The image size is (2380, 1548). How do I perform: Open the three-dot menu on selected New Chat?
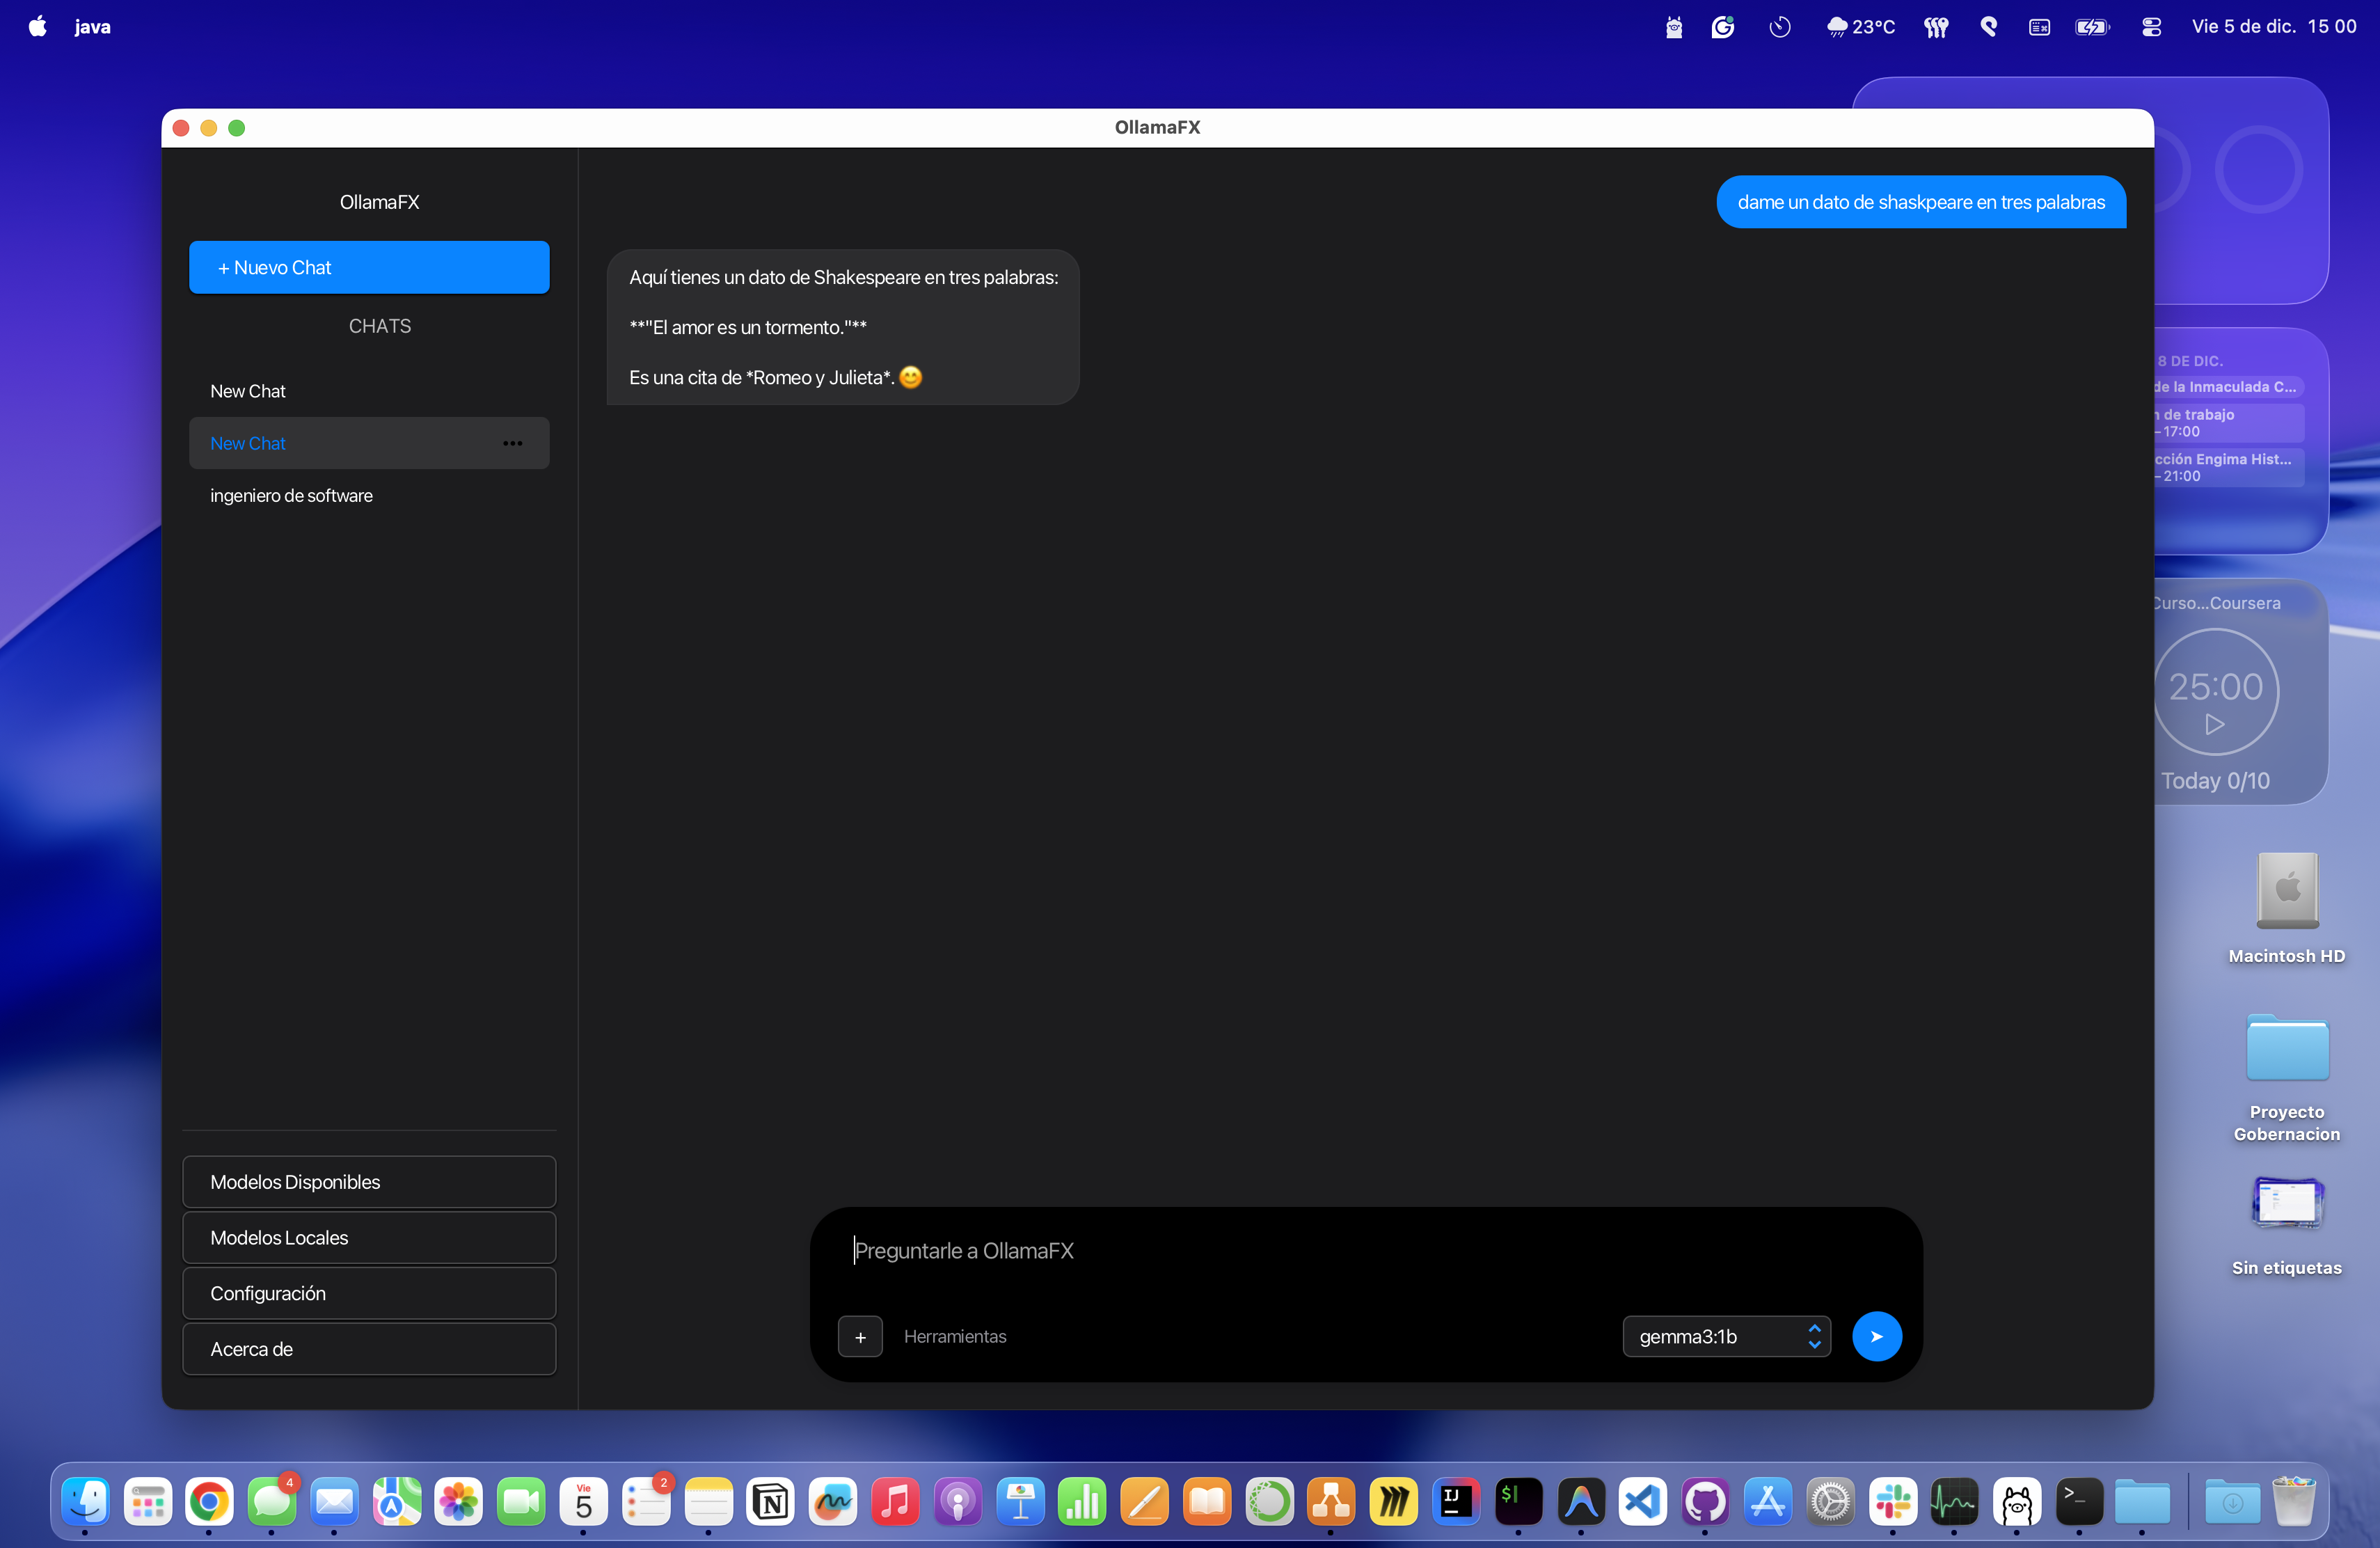tap(513, 443)
